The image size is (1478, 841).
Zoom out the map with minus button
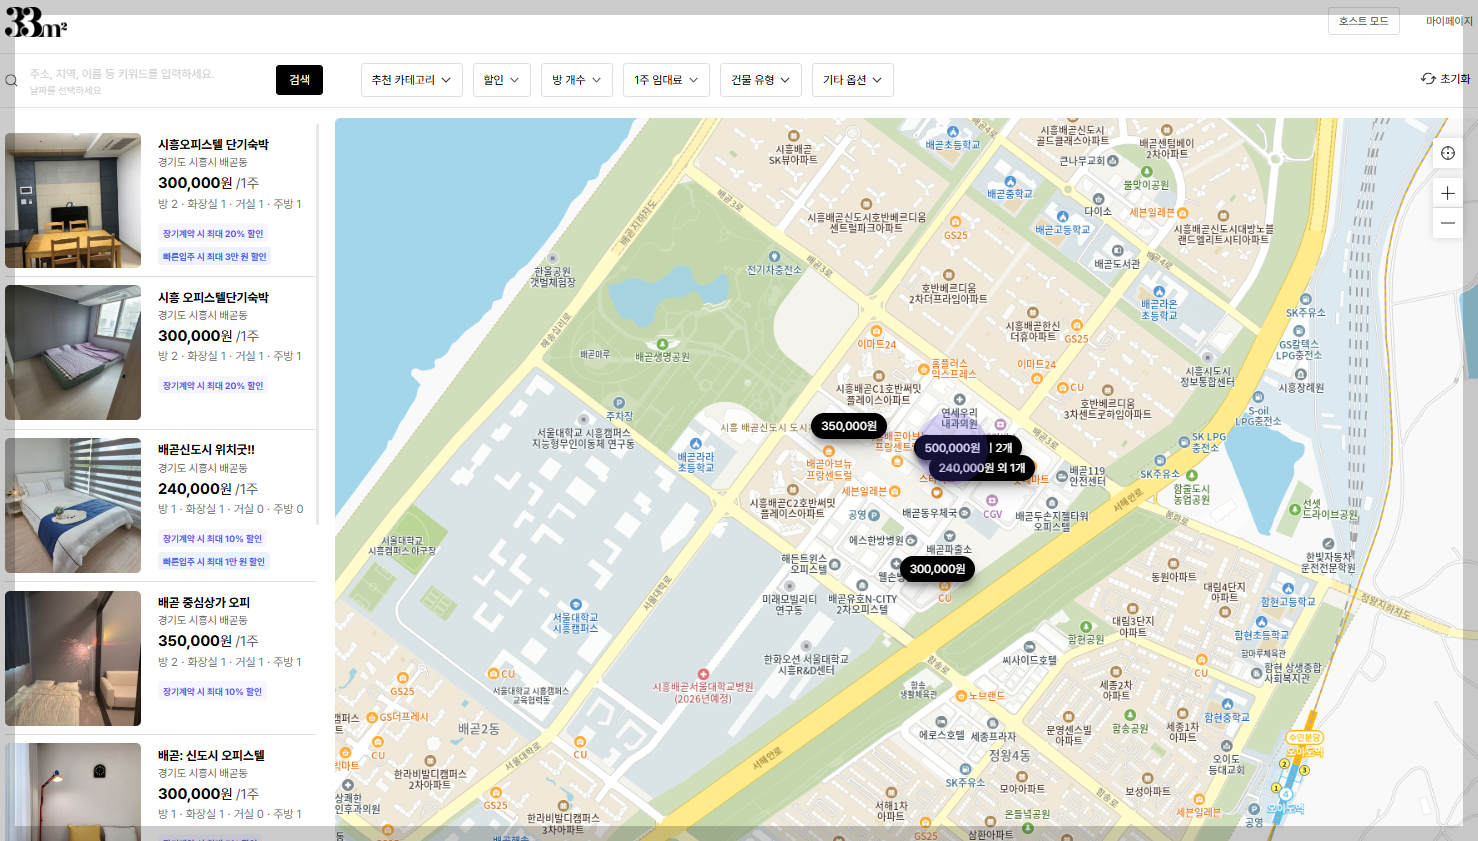tap(1447, 223)
